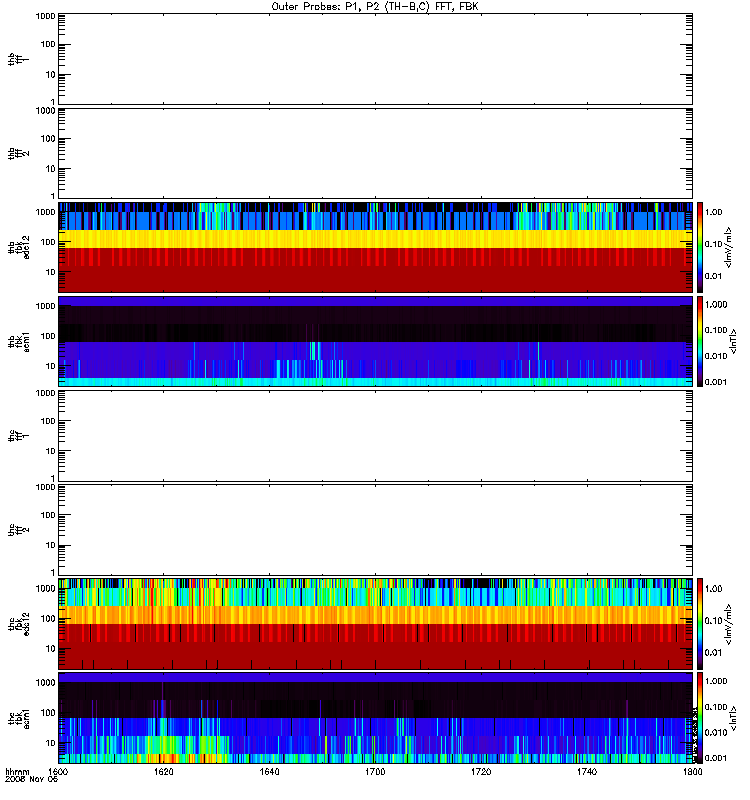Select the empty thc fff 1 panel
Viewport: 750px width, 800px height.
(x=375, y=436)
